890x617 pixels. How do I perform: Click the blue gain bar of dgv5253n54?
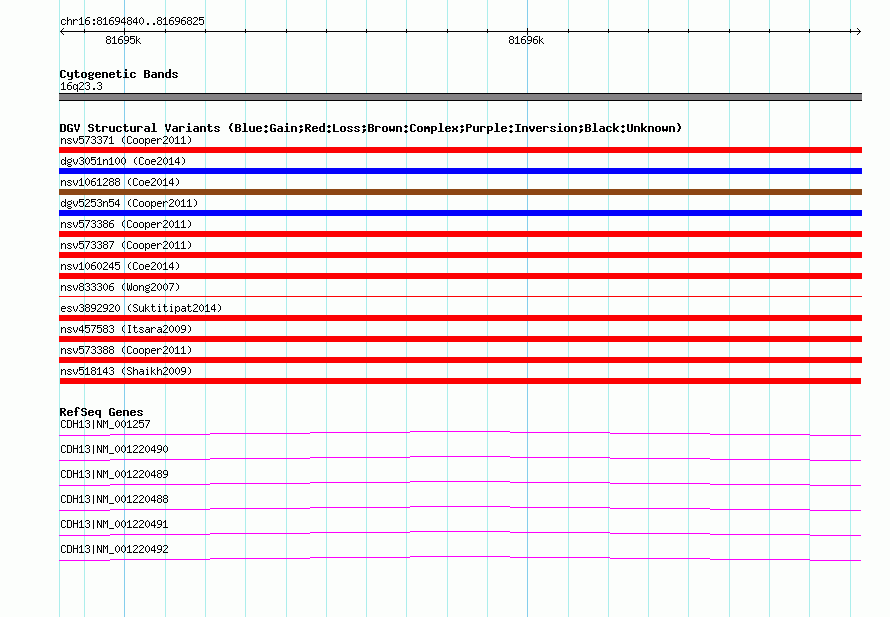pos(460,213)
